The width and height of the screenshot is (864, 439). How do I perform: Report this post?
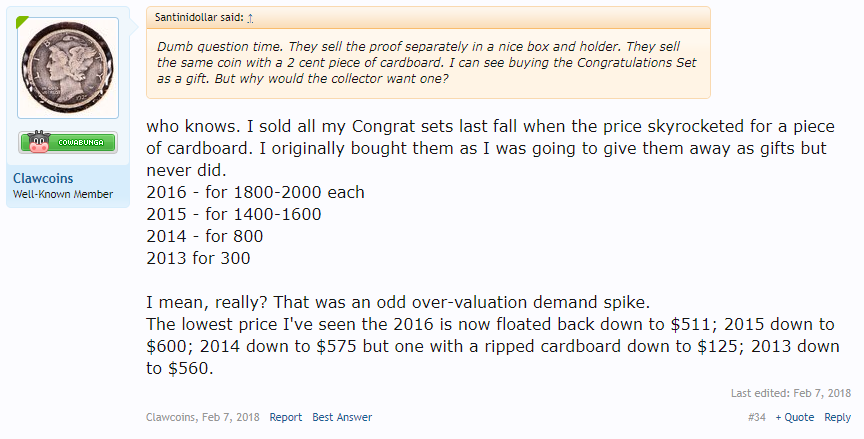(285, 417)
